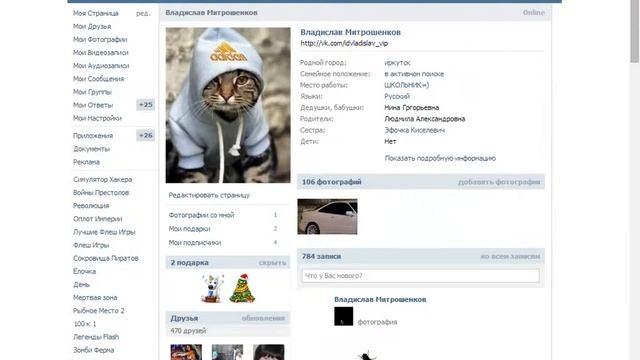
Task: Click the Christmas tree gift icon
Action: click(242, 288)
